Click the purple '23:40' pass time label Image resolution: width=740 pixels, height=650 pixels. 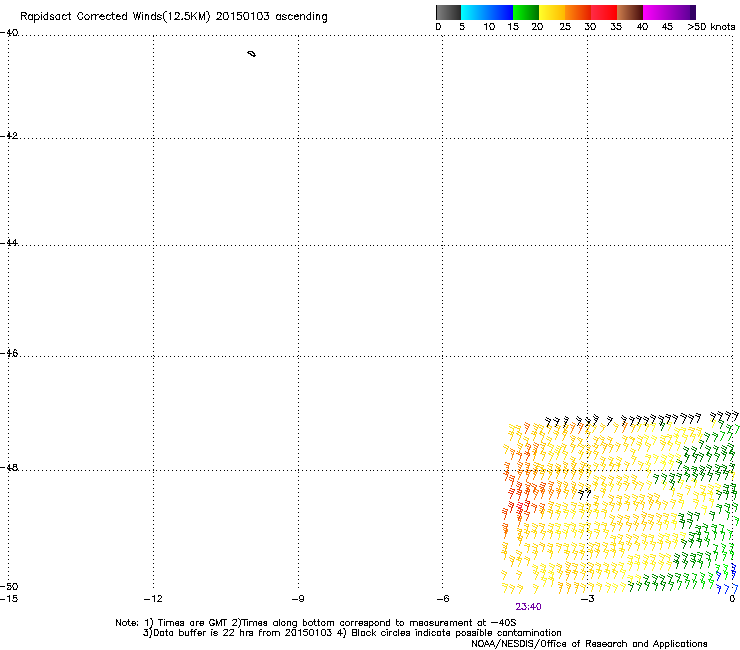(x=528, y=607)
